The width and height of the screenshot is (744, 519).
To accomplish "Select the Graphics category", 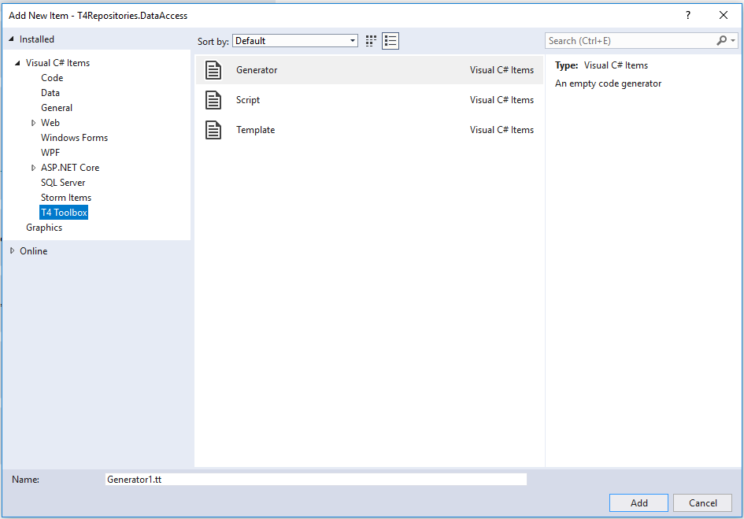I will coord(44,228).
